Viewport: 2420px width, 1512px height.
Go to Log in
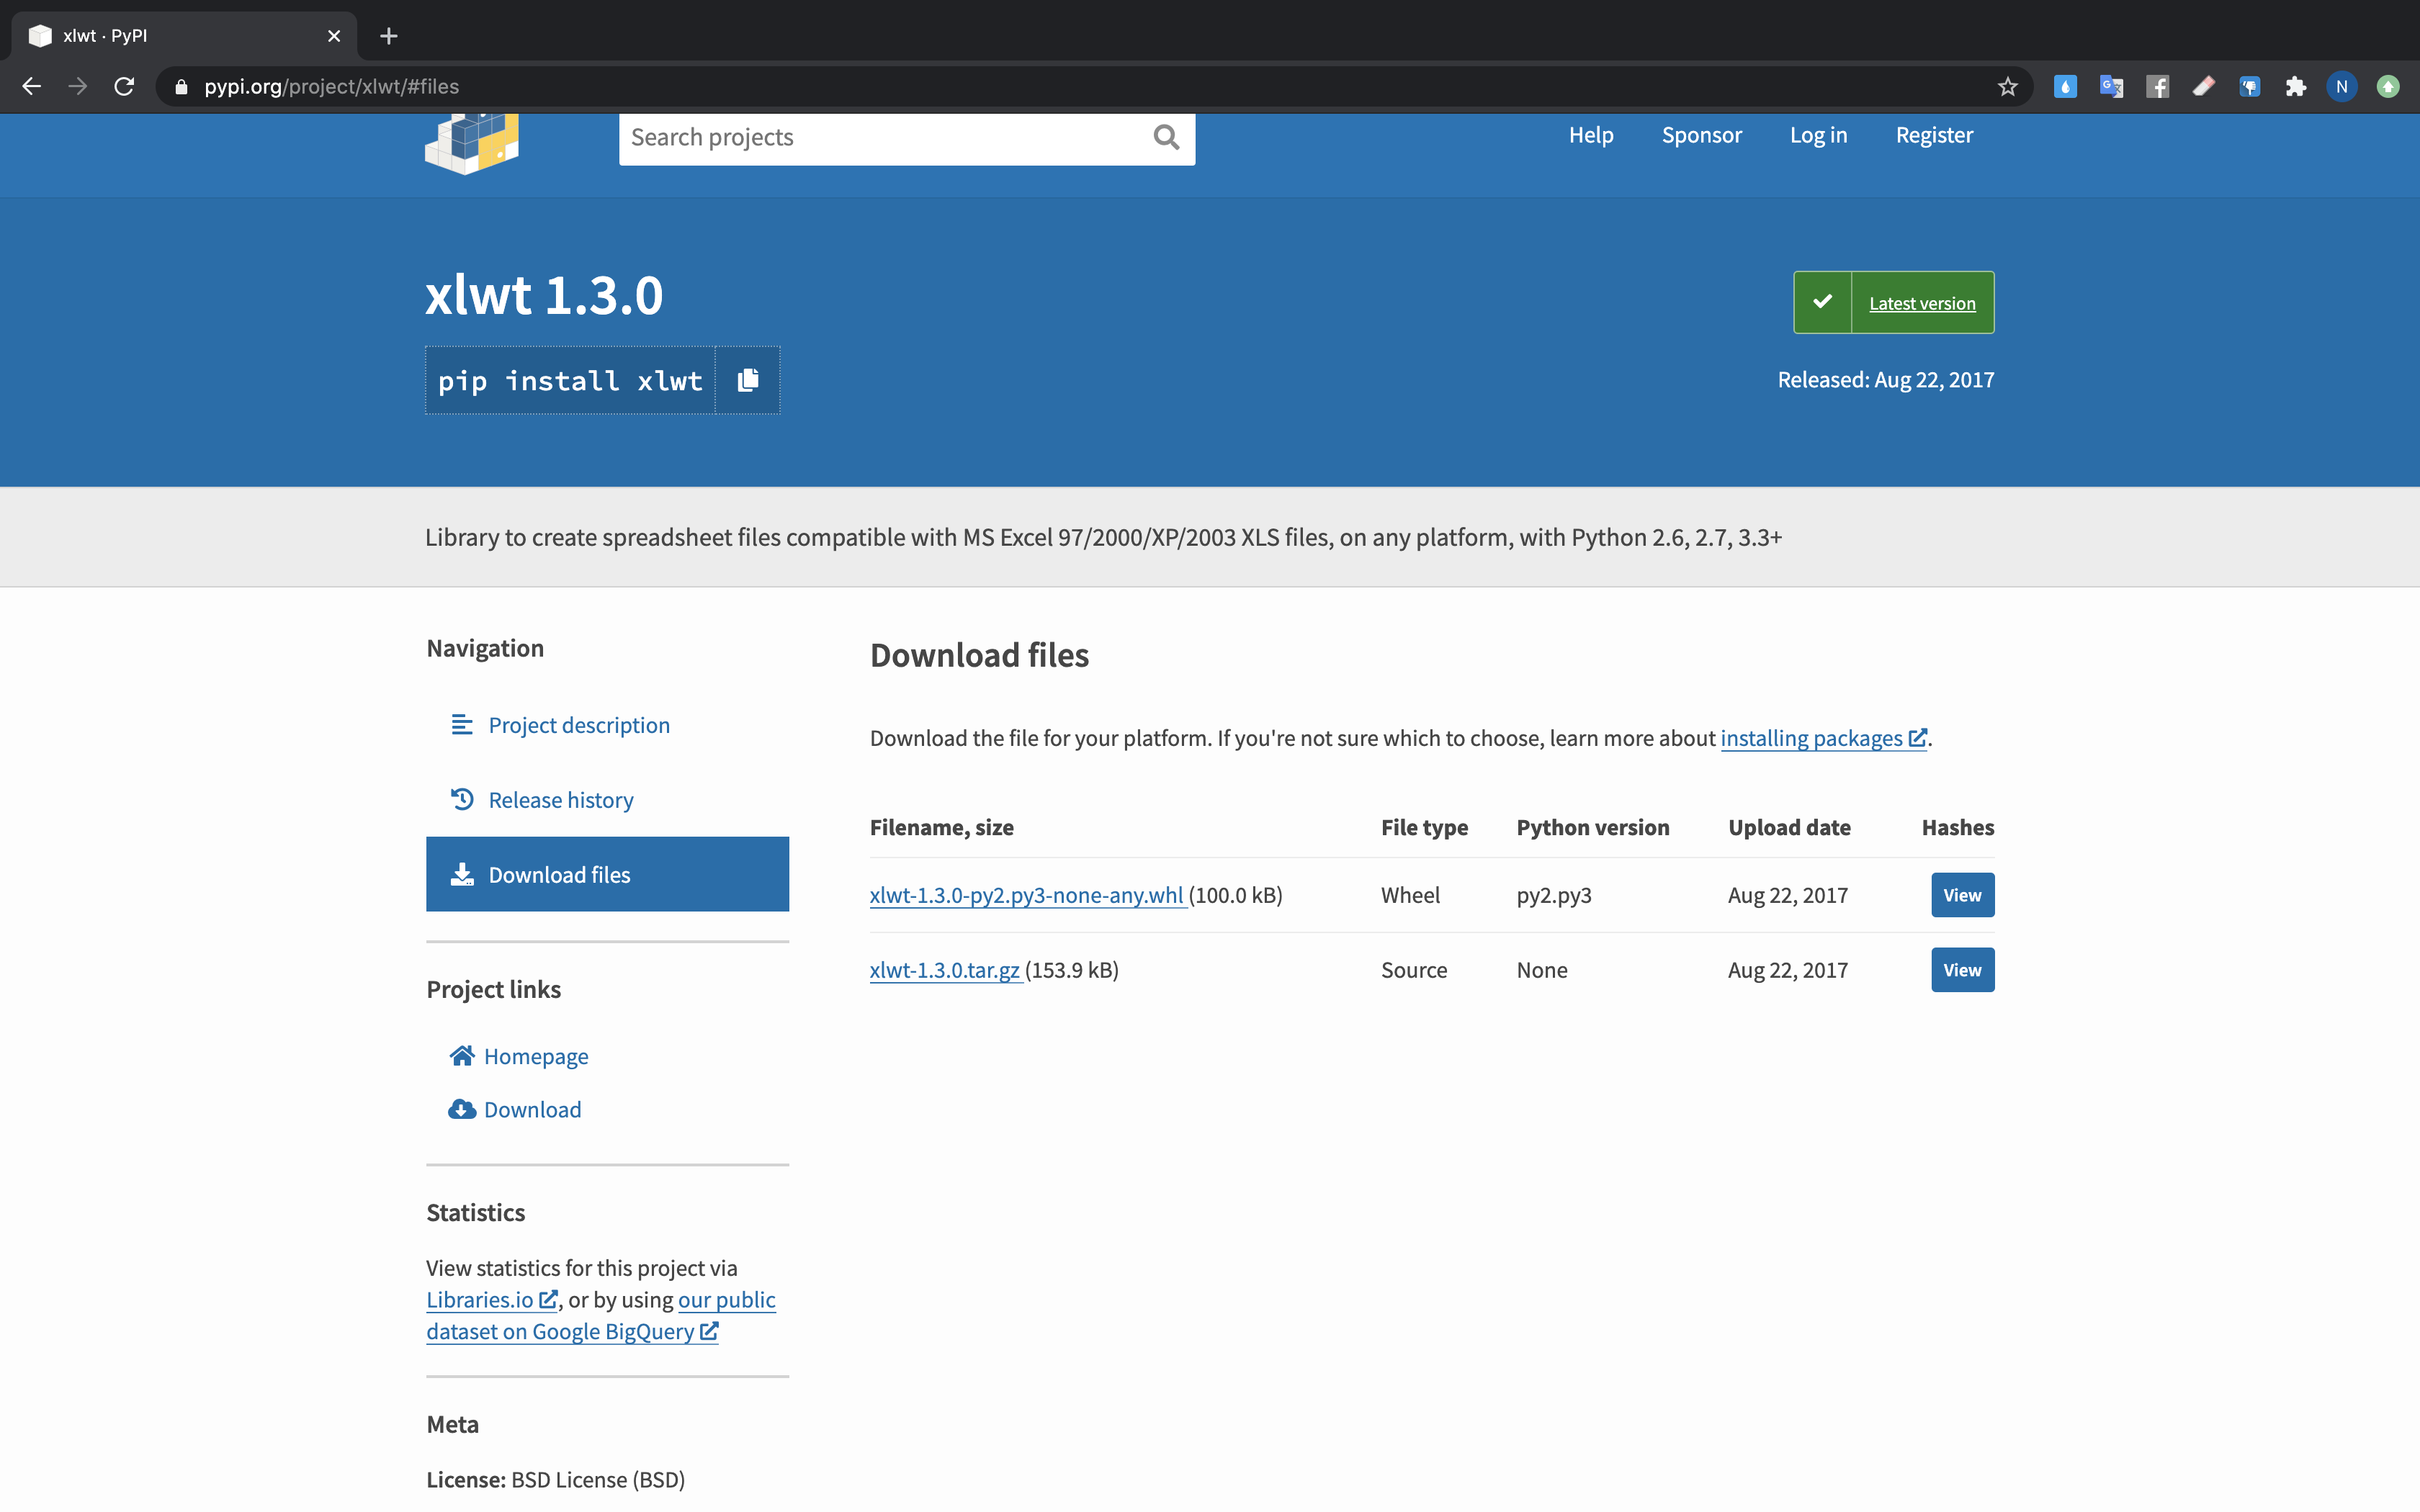[x=1818, y=135]
